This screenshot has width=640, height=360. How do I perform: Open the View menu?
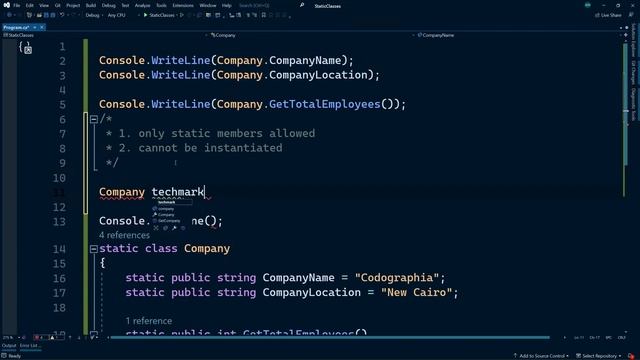(44, 6)
